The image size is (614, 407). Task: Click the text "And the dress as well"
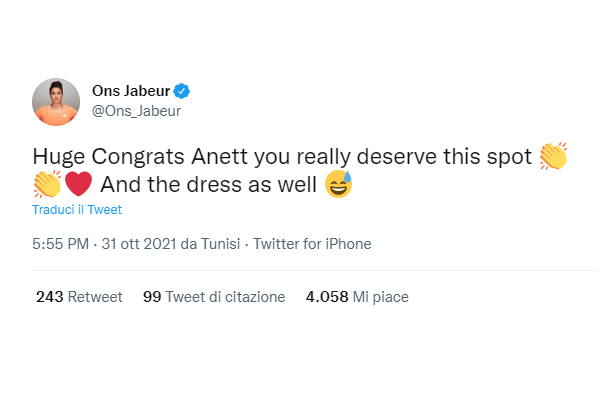coord(209,184)
